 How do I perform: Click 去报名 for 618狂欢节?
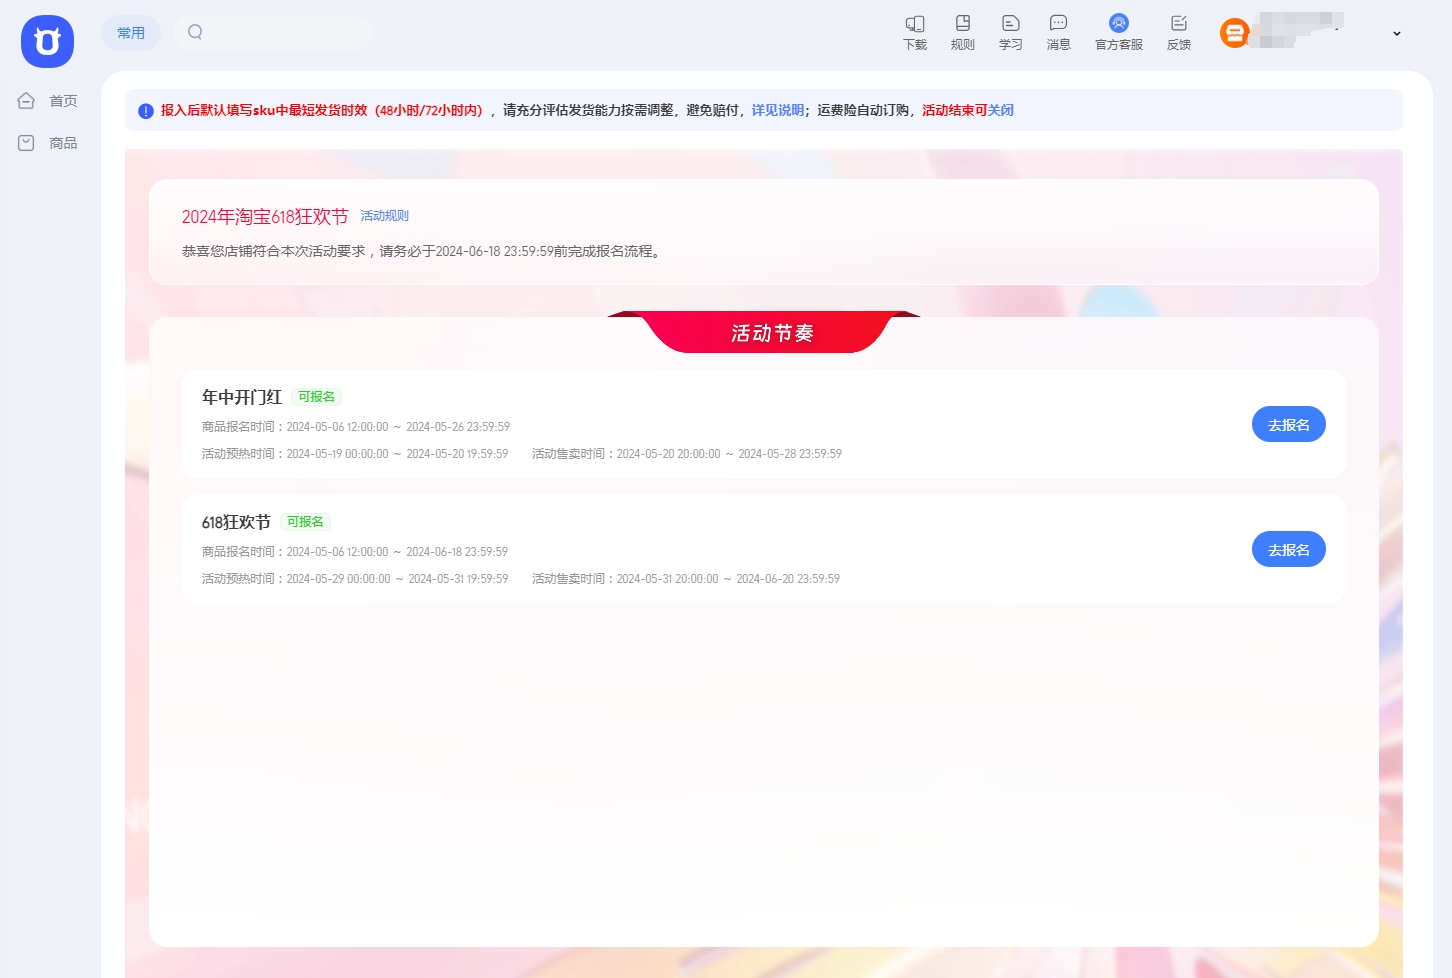tap(1288, 550)
